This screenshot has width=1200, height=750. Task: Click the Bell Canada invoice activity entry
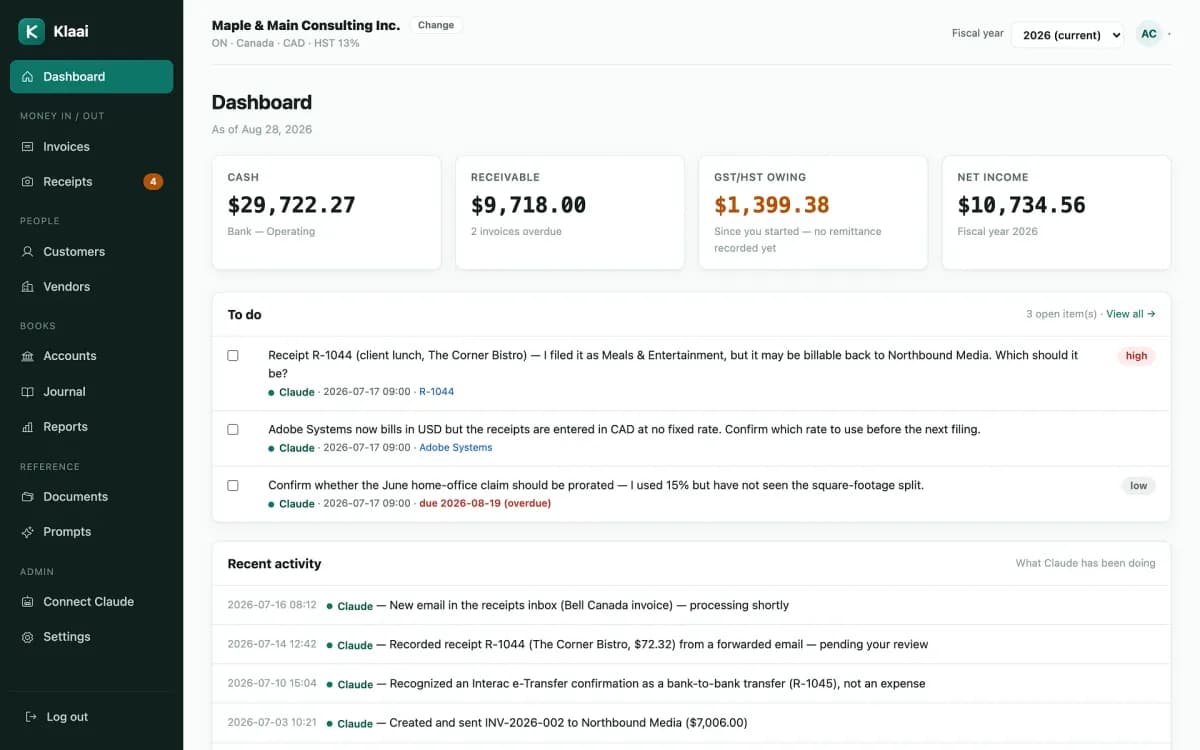point(691,605)
